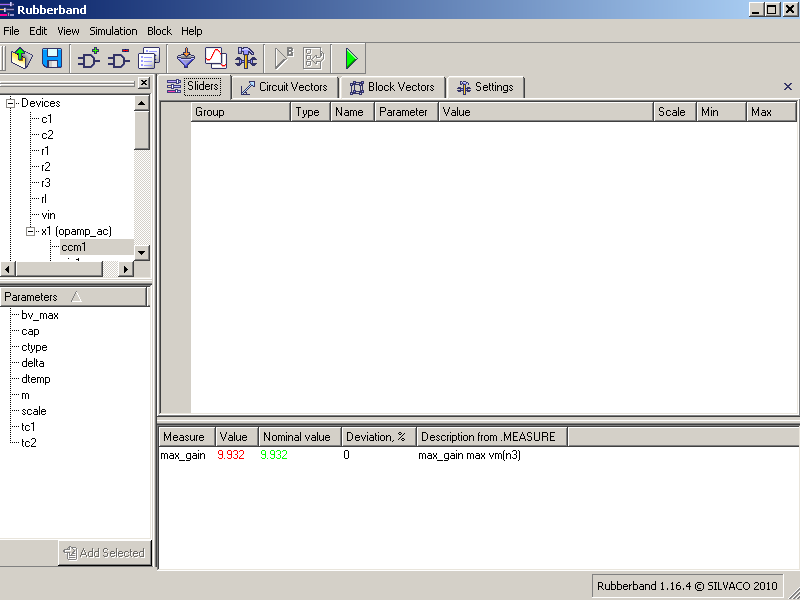Click the add device icon with green plus
The width and height of the screenshot is (800, 600).
click(89, 58)
